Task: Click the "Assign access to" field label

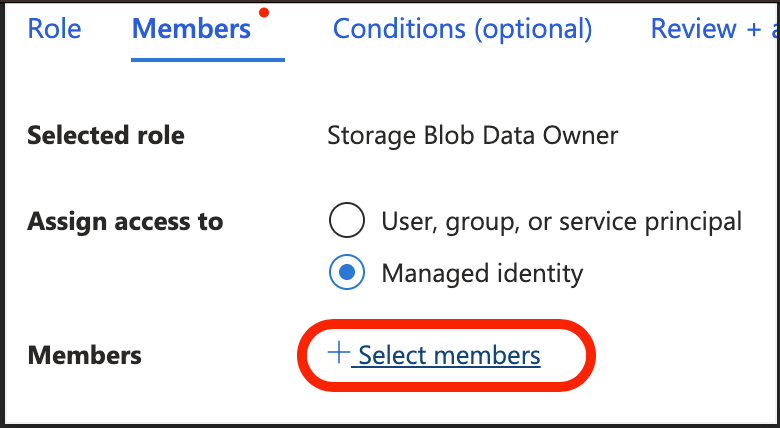Action: click(125, 221)
